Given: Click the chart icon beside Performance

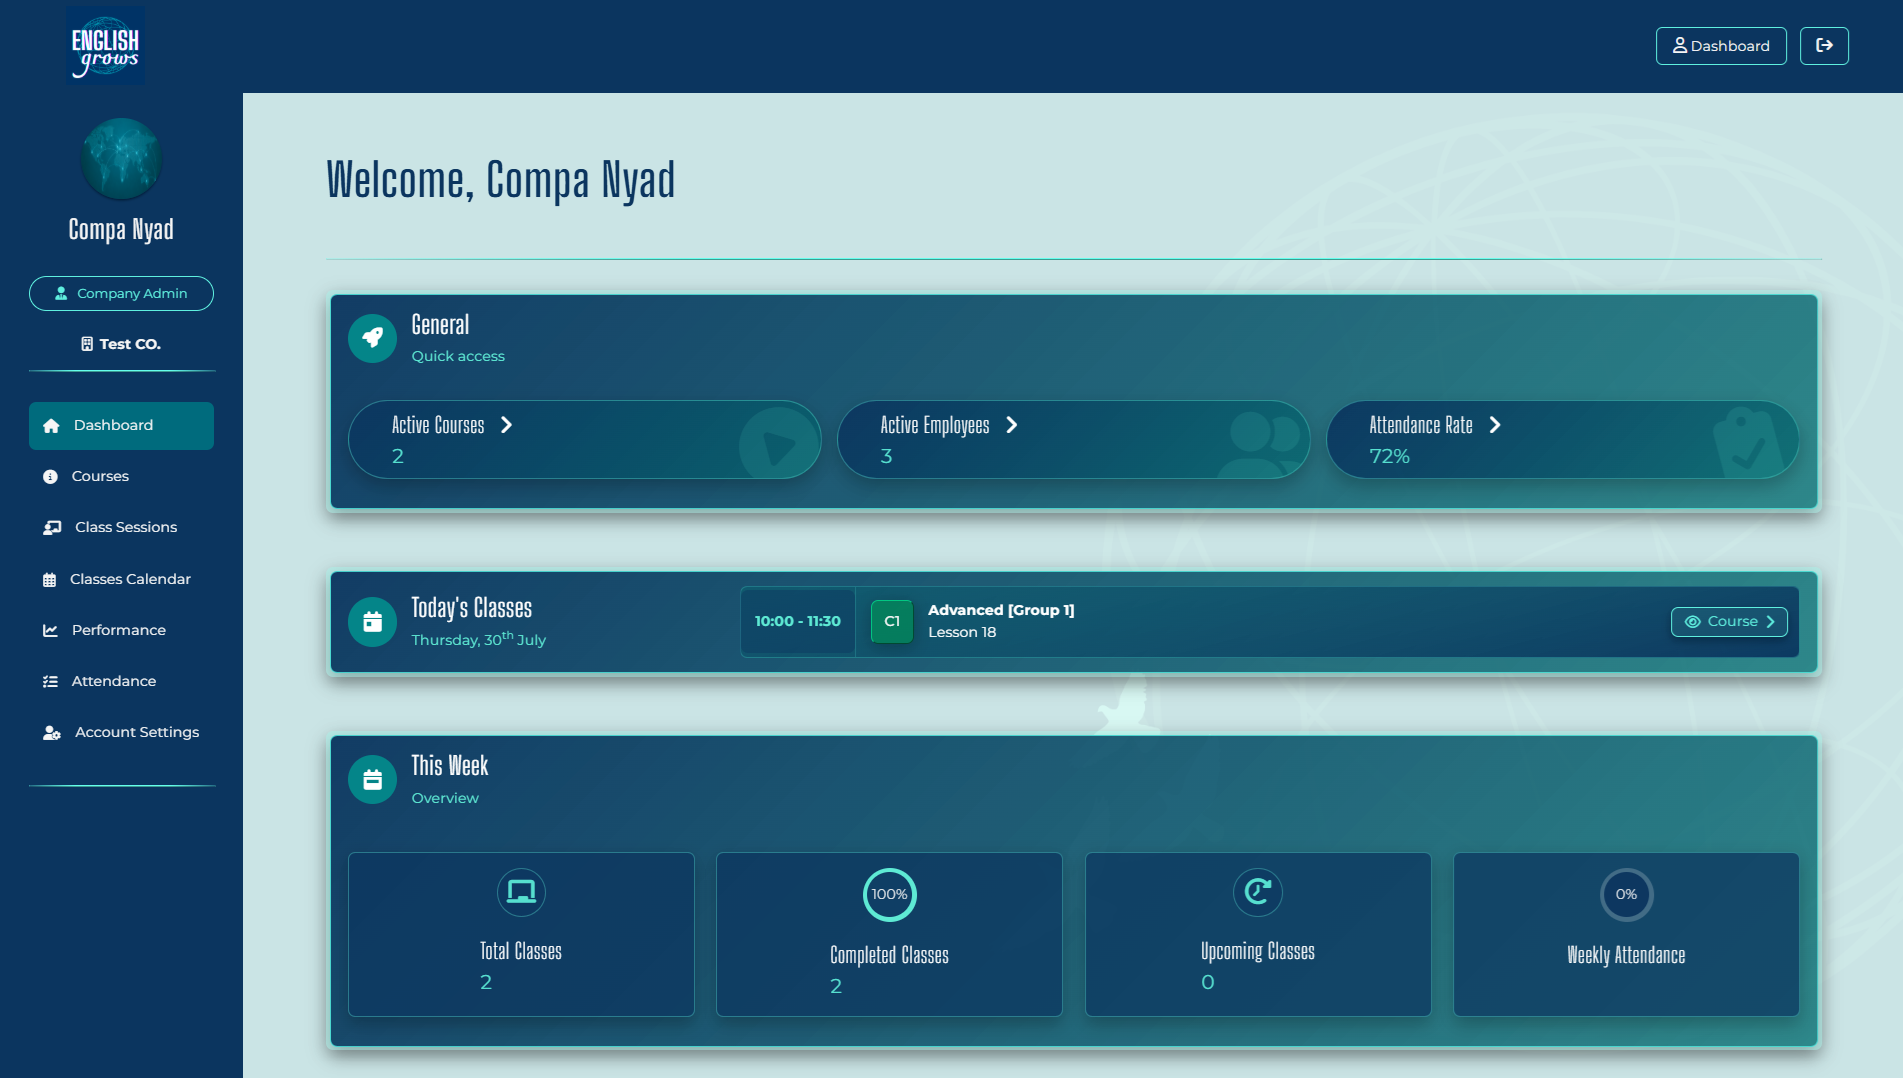Looking at the screenshot, I should pyautogui.click(x=50, y=631).
